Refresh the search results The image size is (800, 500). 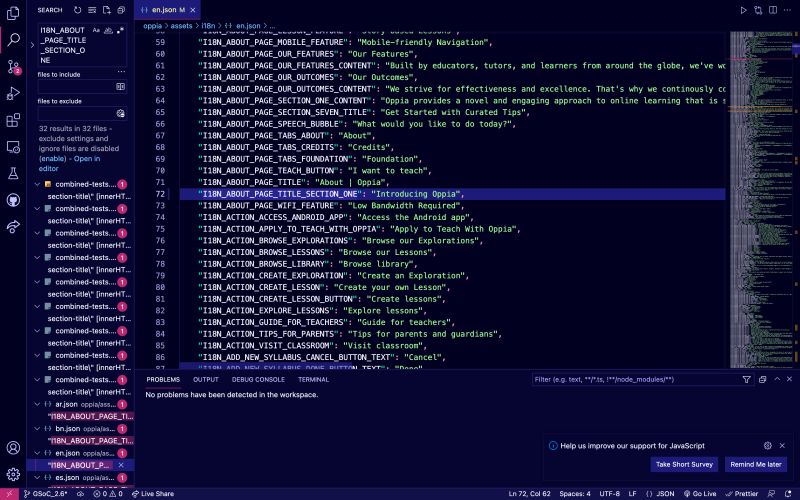[78, 10]
